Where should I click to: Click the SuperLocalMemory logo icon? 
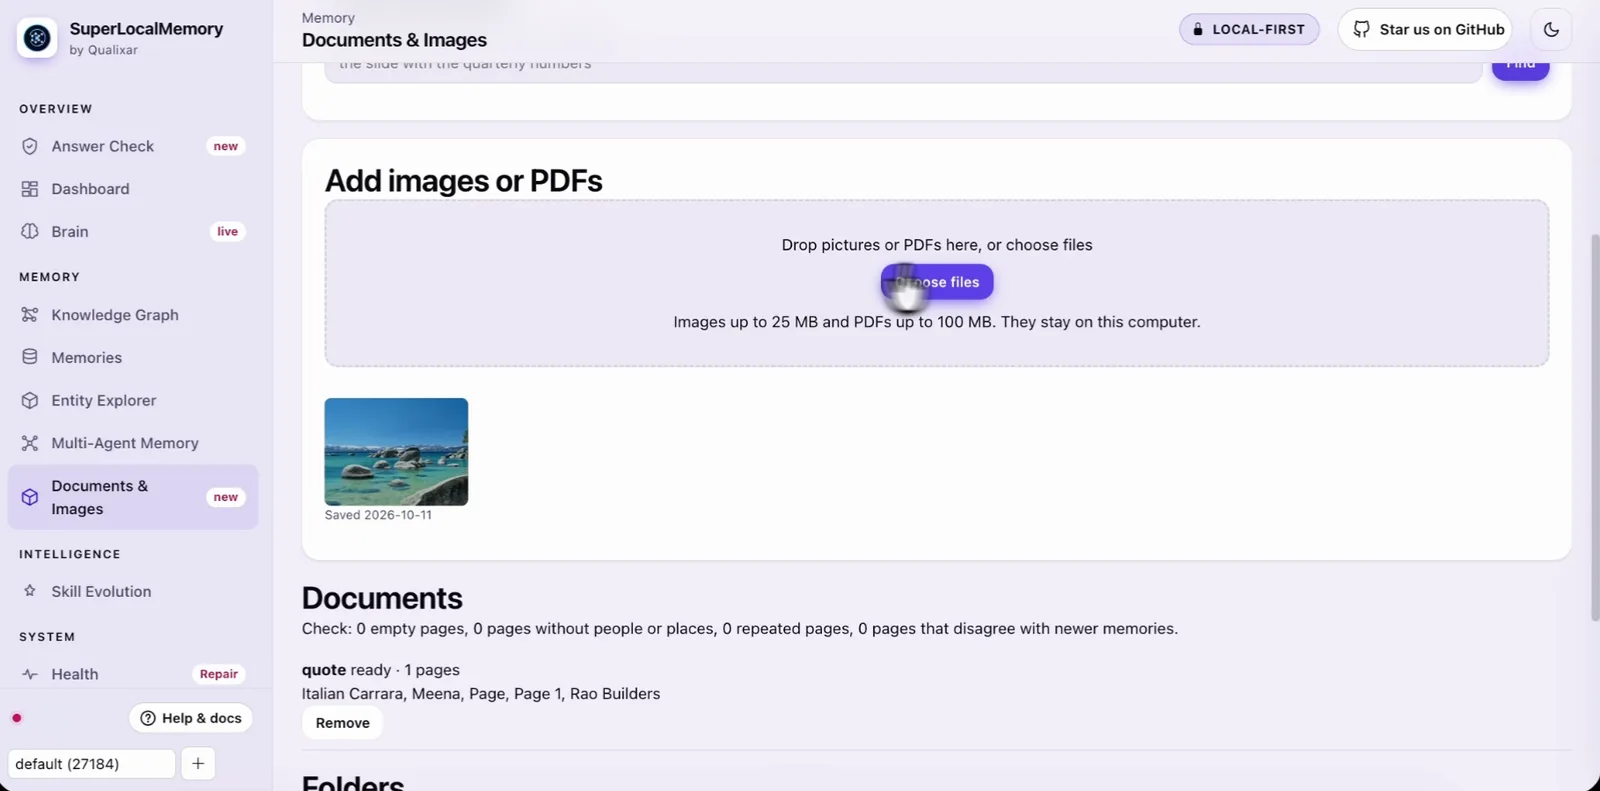click(x=37, y=38)
